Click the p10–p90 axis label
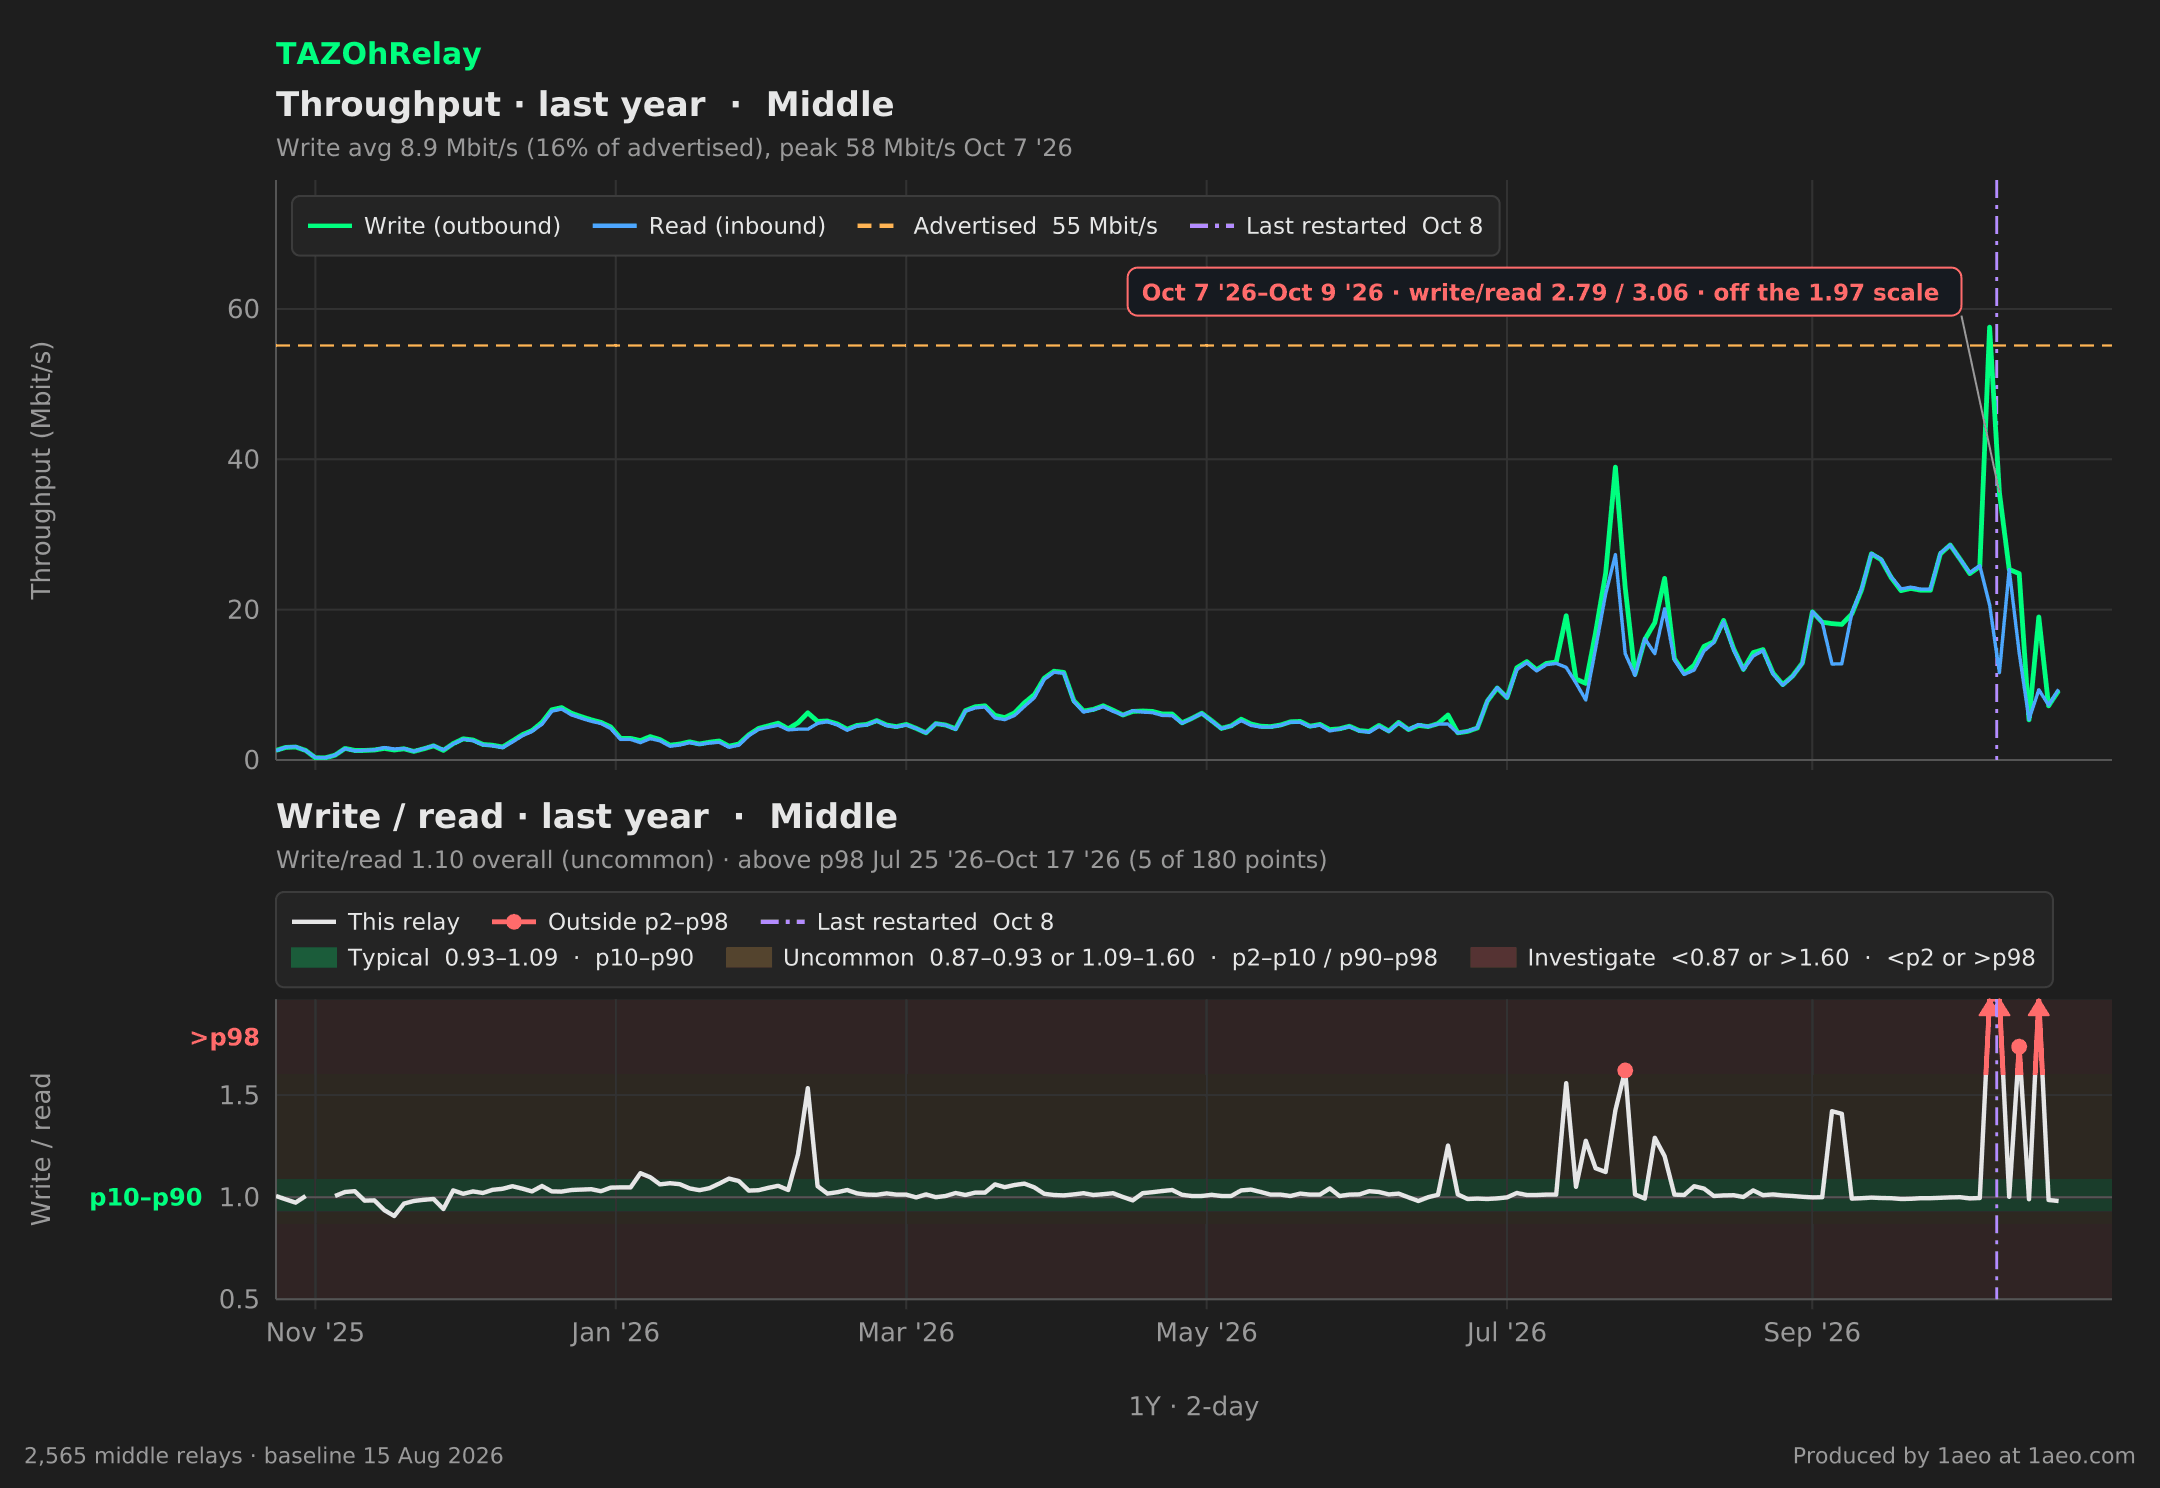The height and width of the screenshot is (1488, 2160). (146, 1197)
